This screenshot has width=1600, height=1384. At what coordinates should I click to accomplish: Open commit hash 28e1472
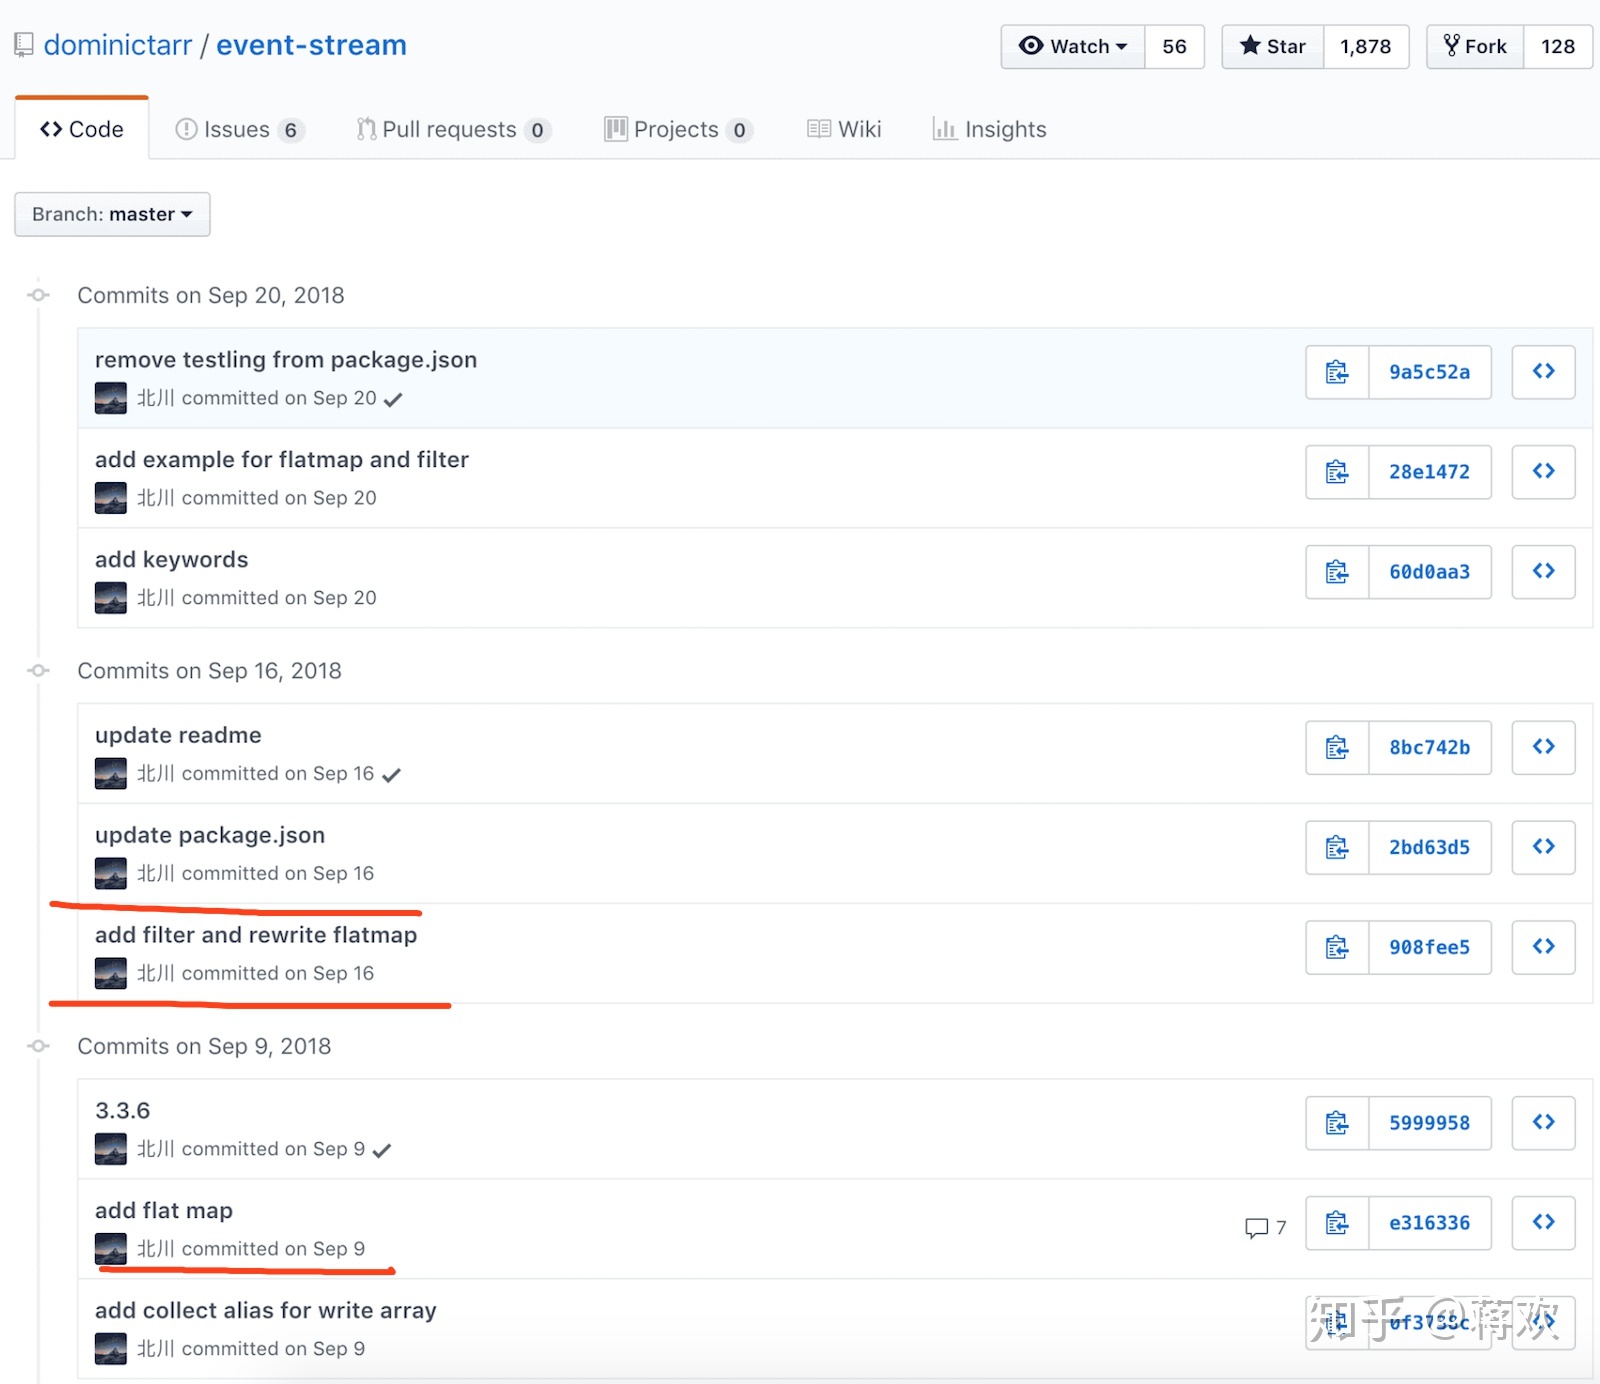1430,472
